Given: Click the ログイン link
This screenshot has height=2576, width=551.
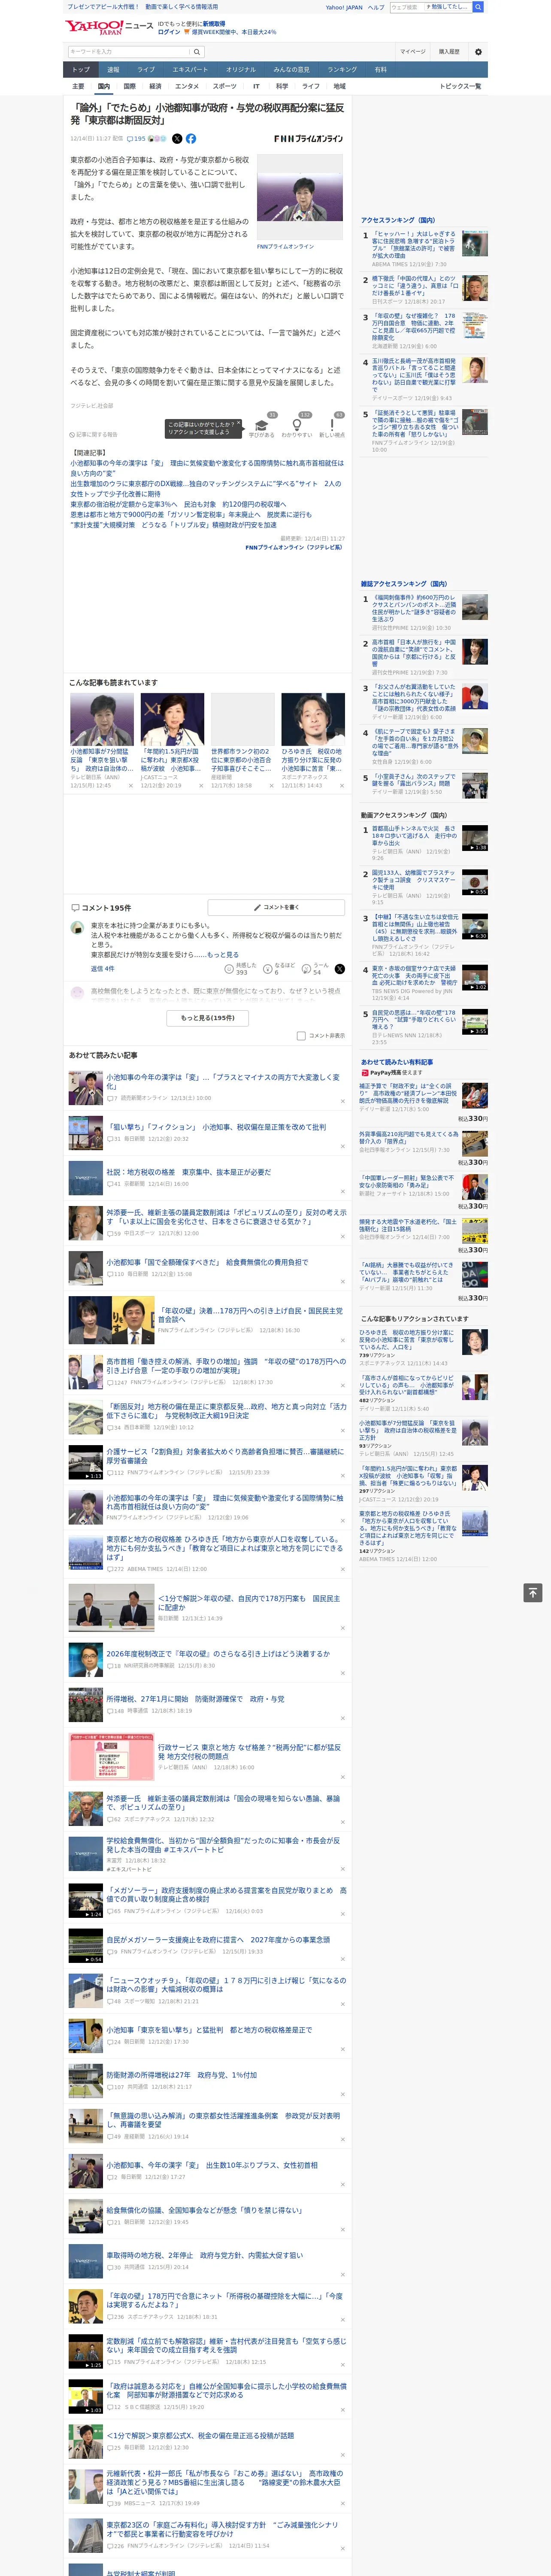Looking at the screenshot, I should [169, 32].
